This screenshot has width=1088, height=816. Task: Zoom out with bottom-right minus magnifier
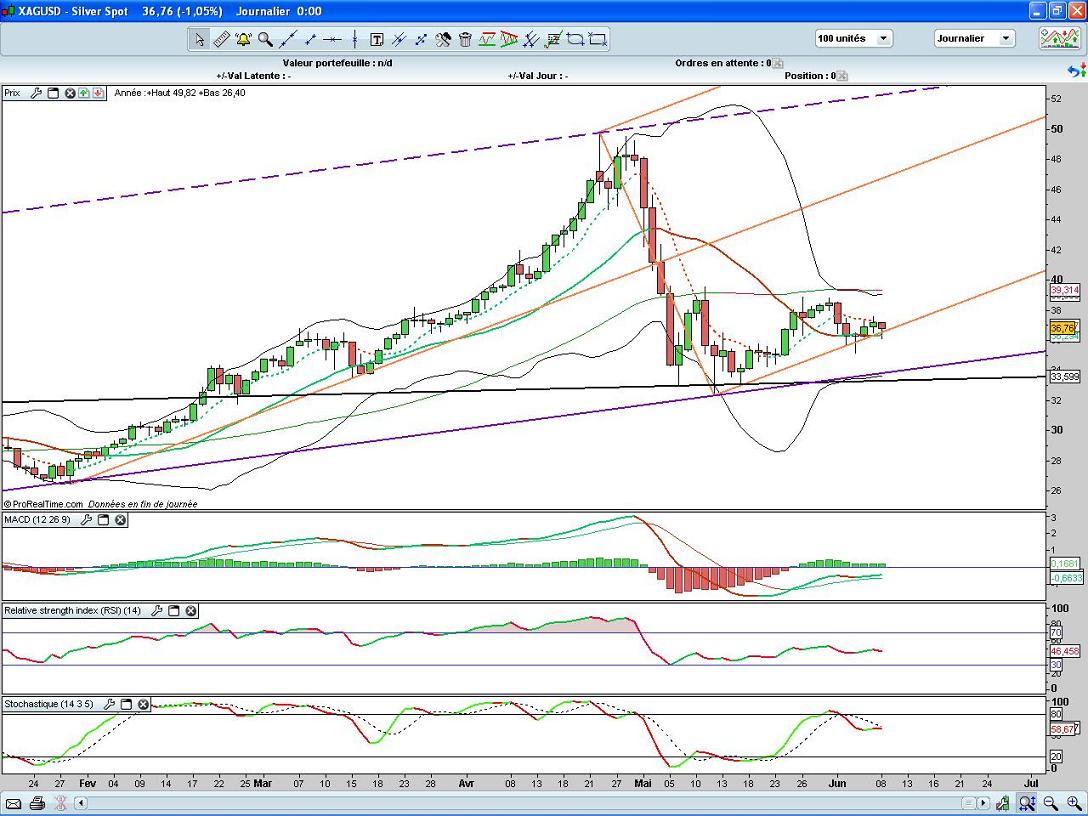coord(1050,803)
